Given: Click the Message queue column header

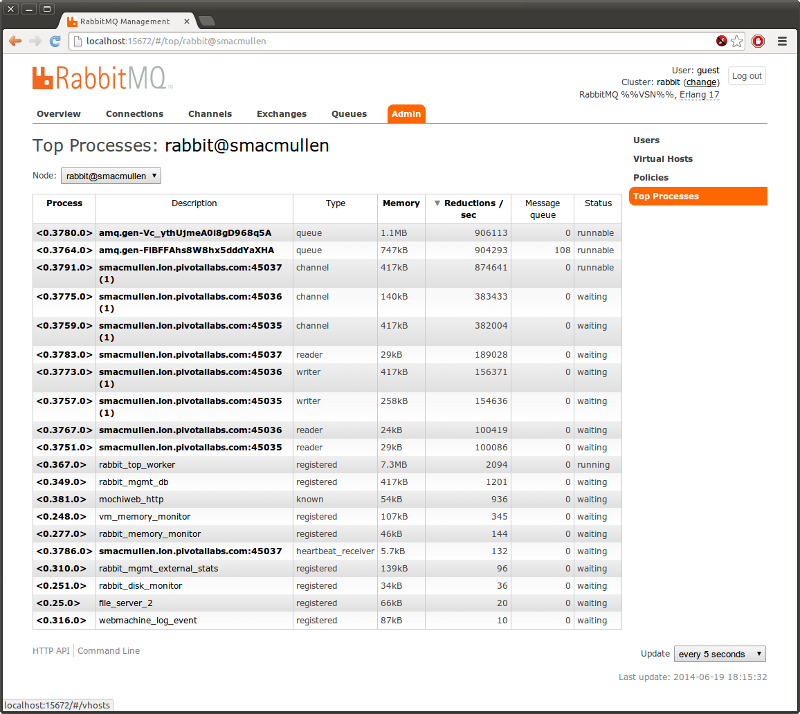Looking at the screenshot, I should coord(542,209).
